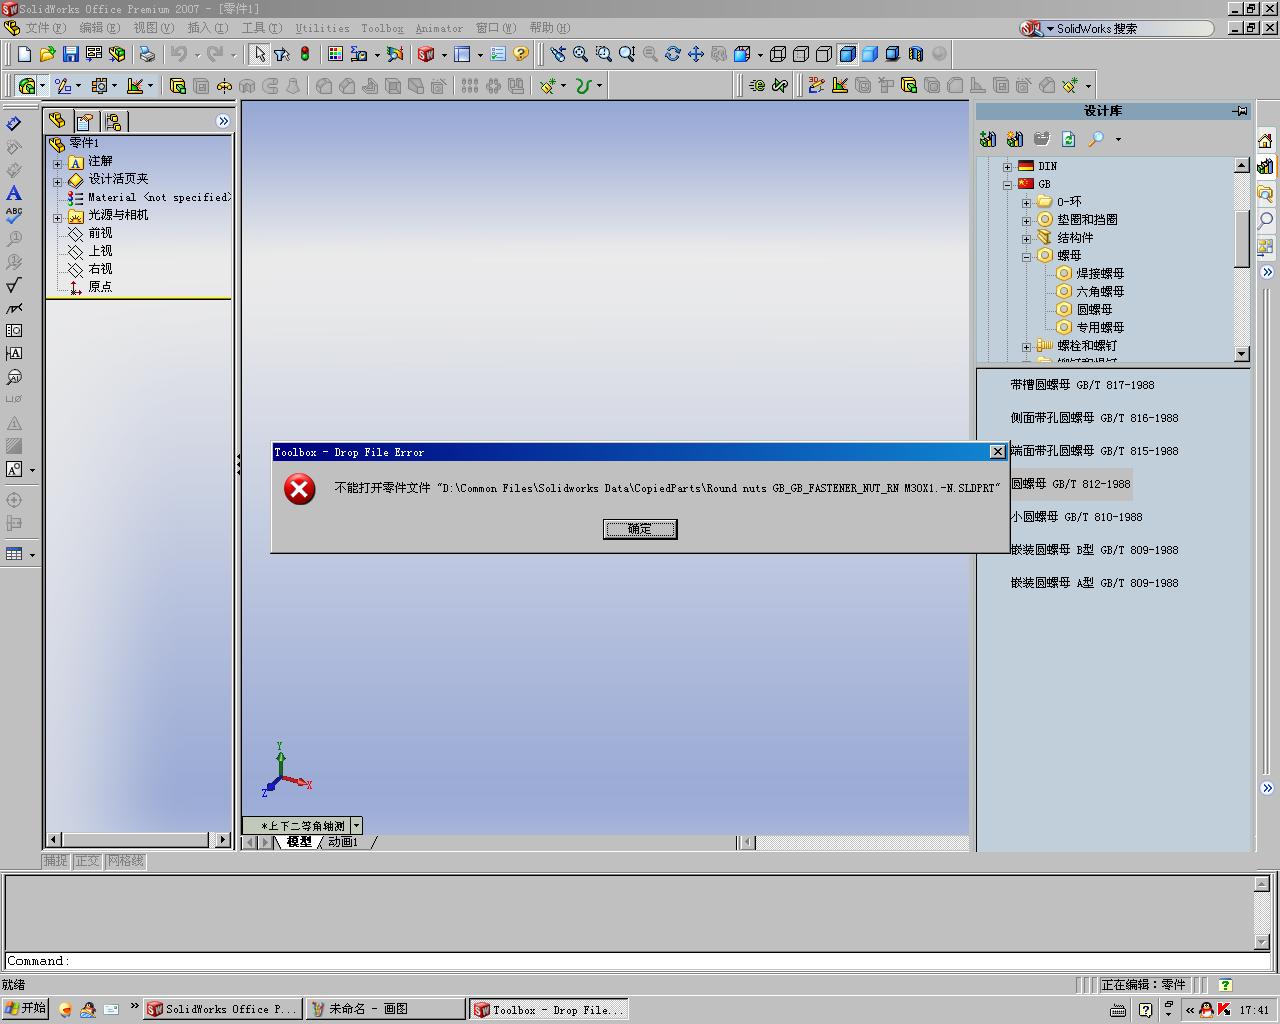Select SolidWorks Office taskbar button
Viewport: 1280px width, 1024px height.
tap(222, 1009)
